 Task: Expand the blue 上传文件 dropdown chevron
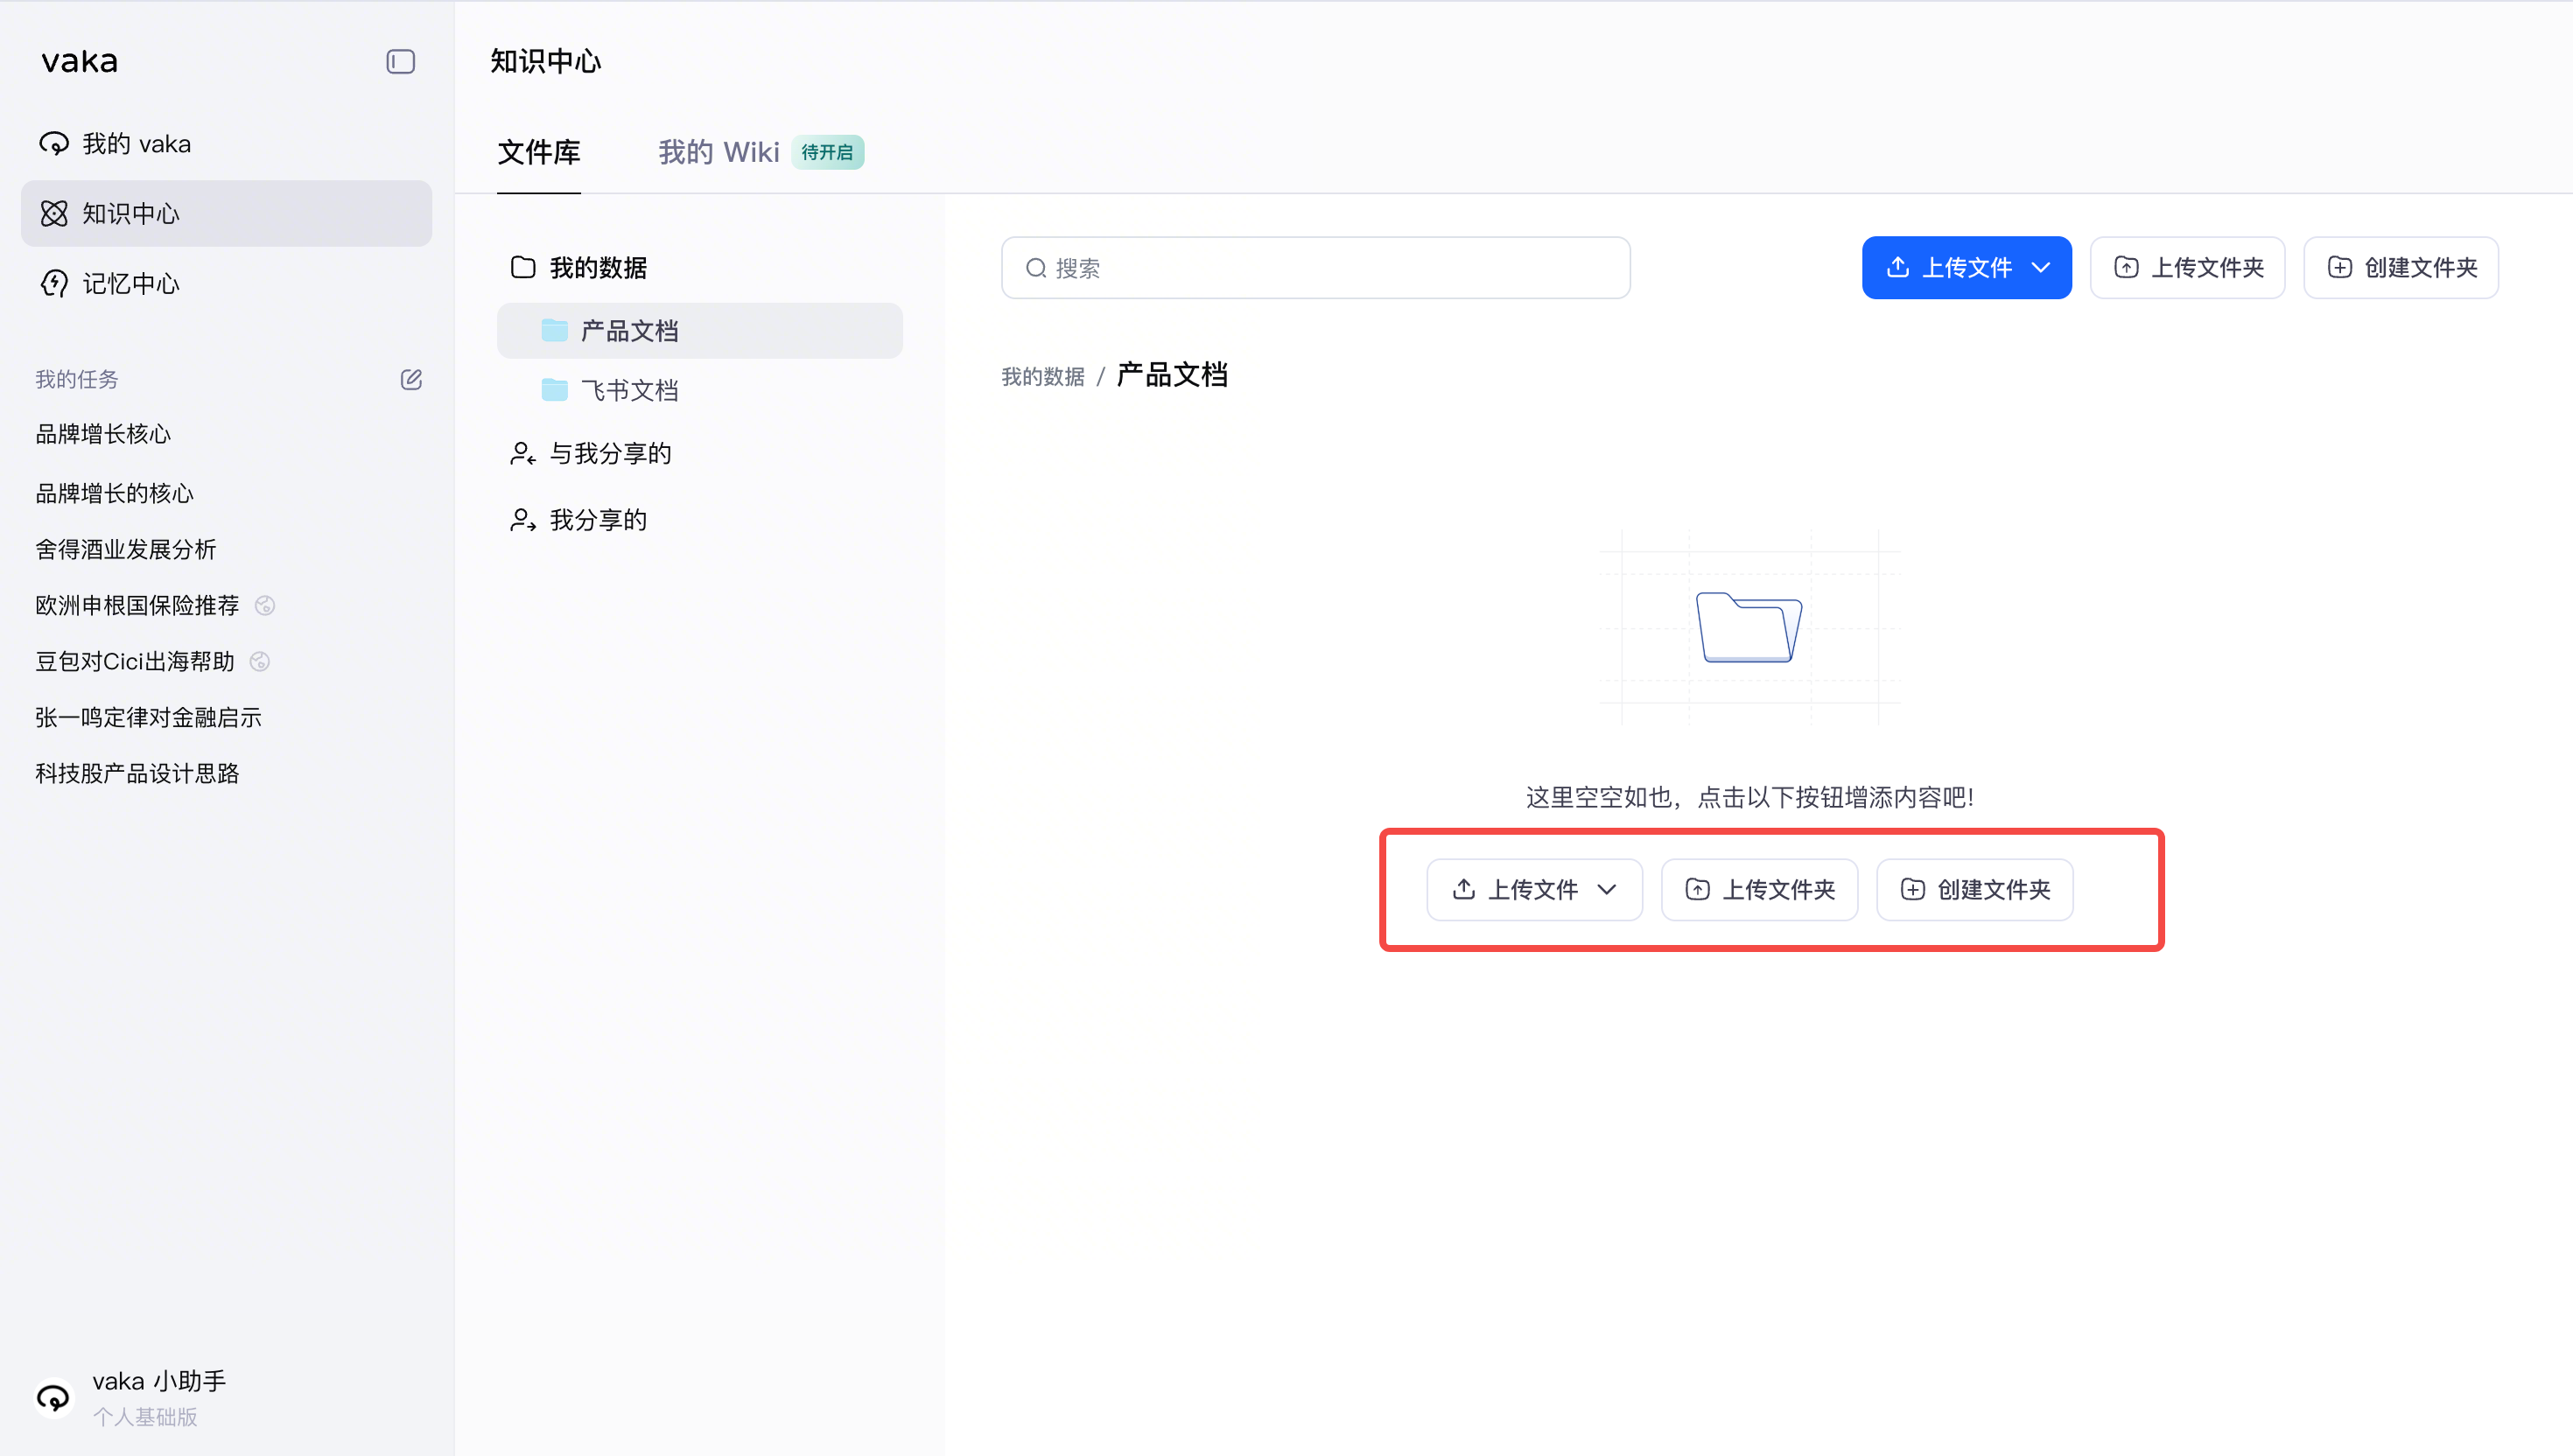coord(2041,268)
